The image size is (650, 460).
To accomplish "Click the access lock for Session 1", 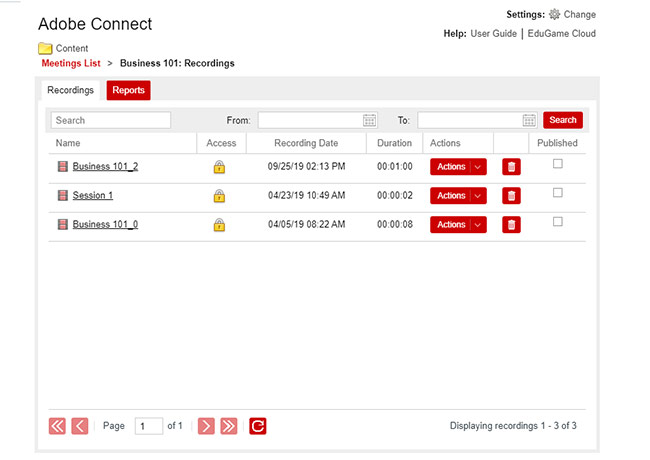I will click(219, 196).
